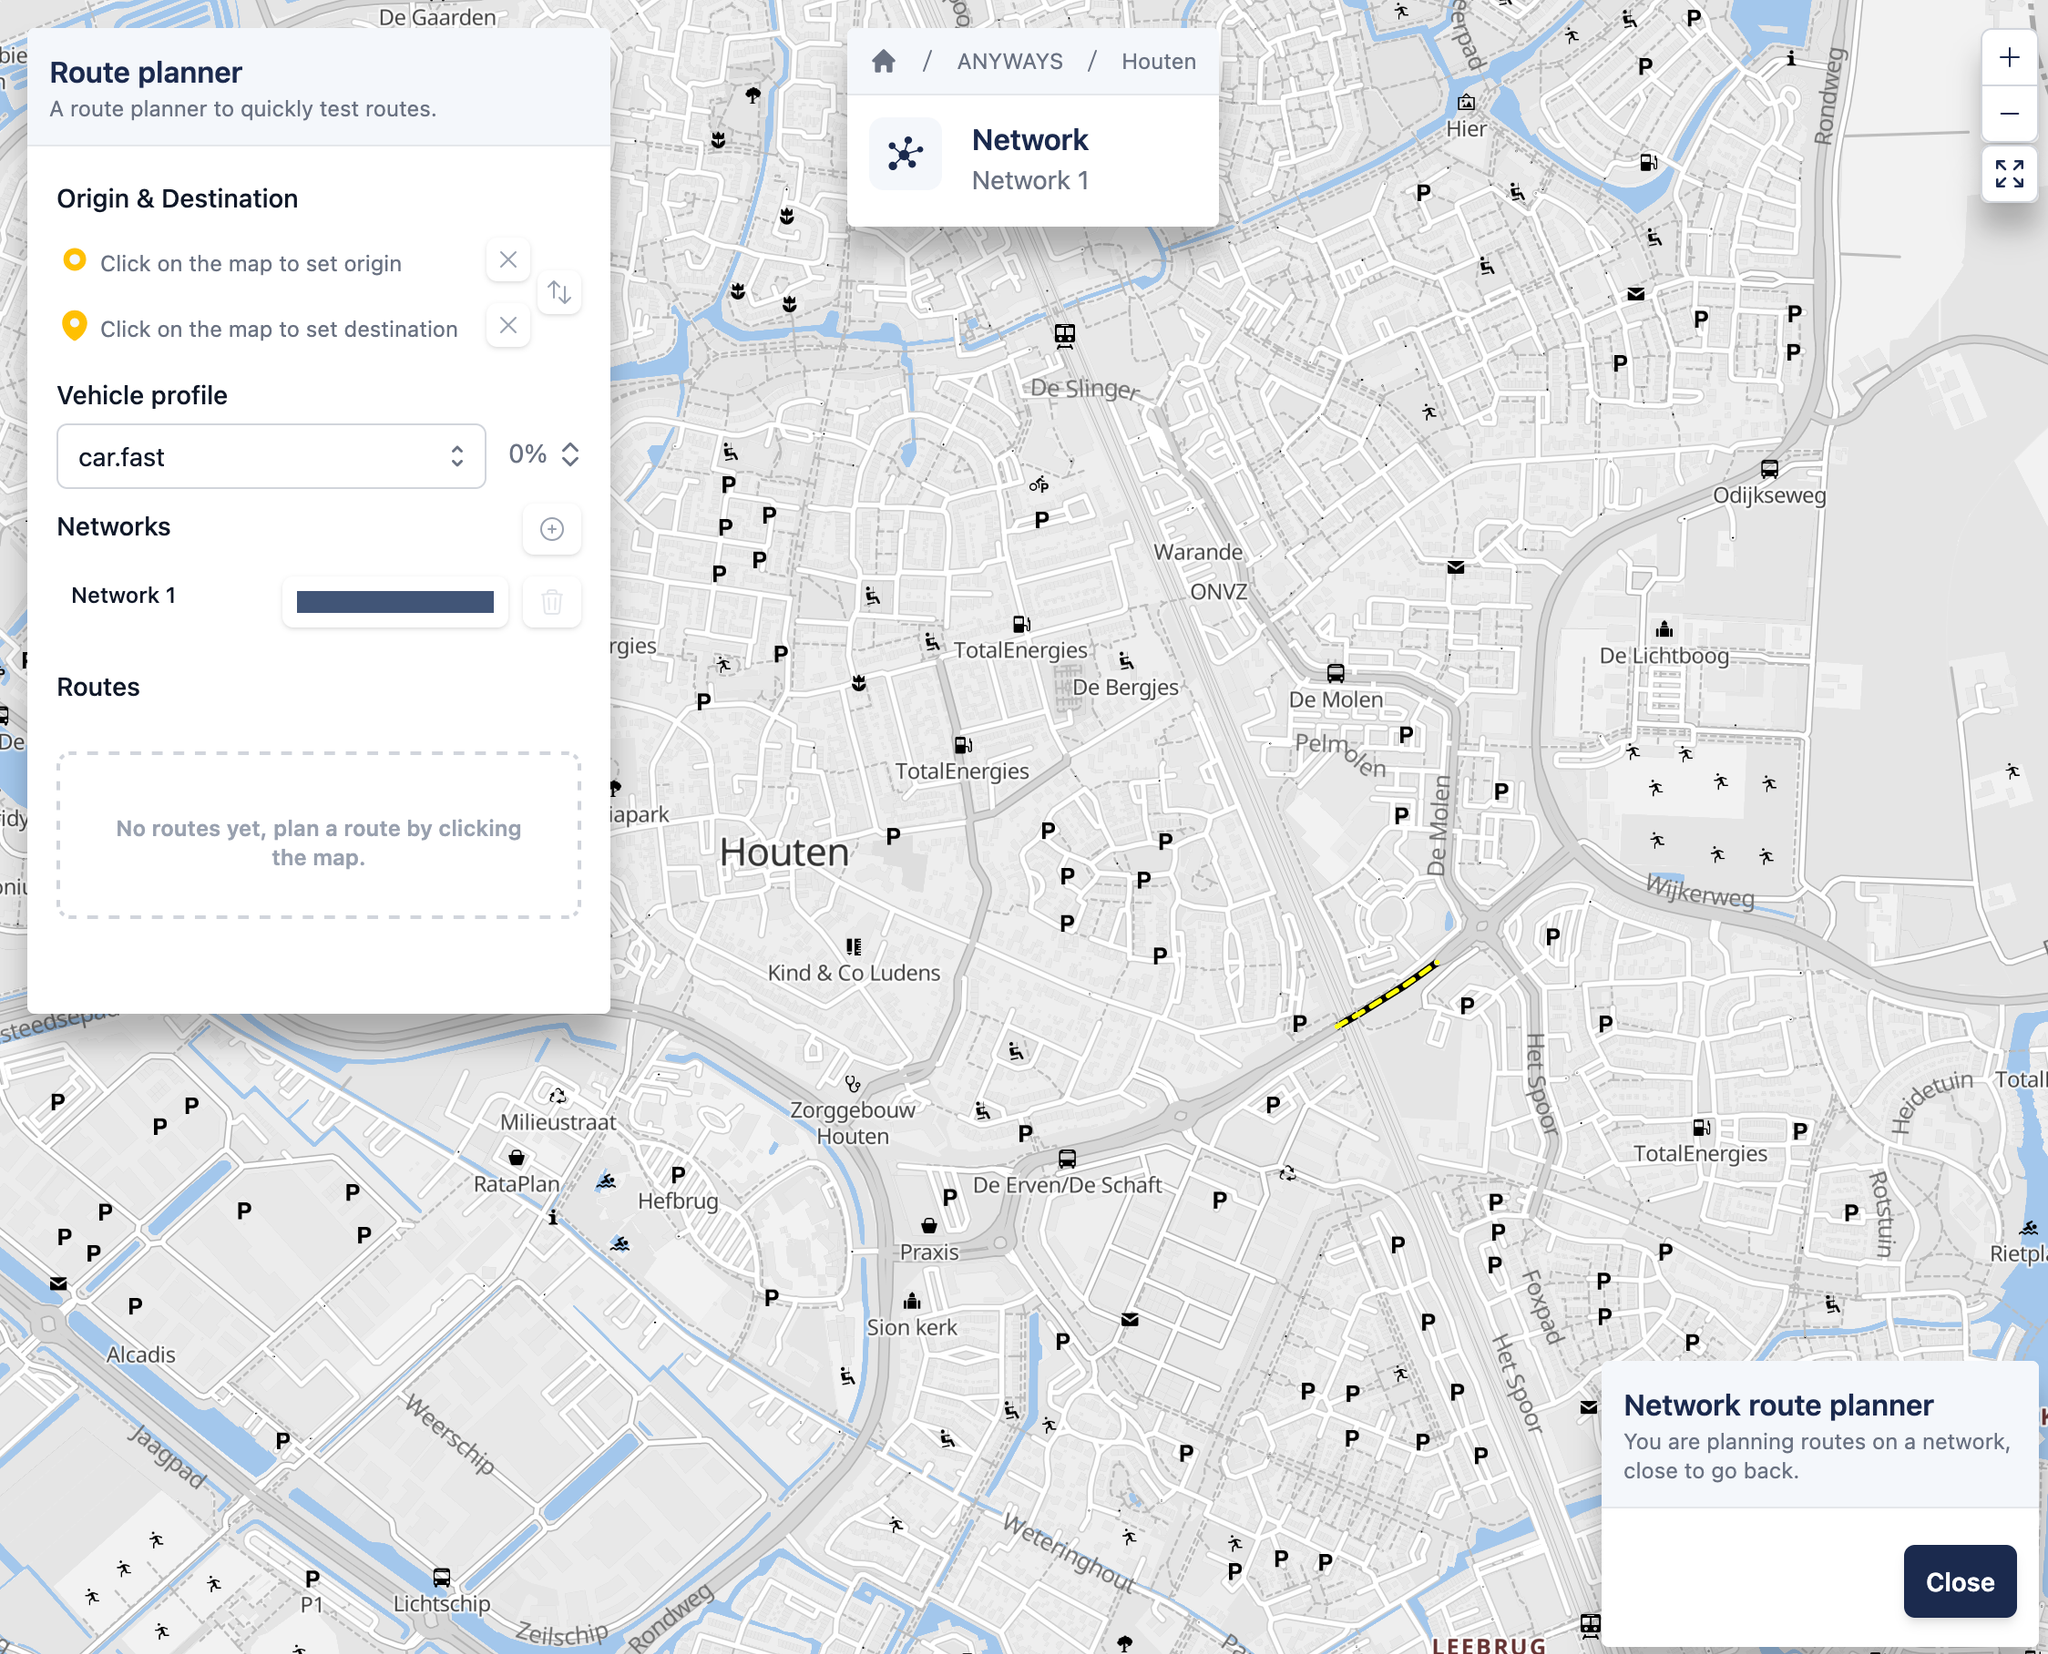Change the Network 1 color swatch
This screenshot has height=1654, width=2048.
[x=394, y=601]
